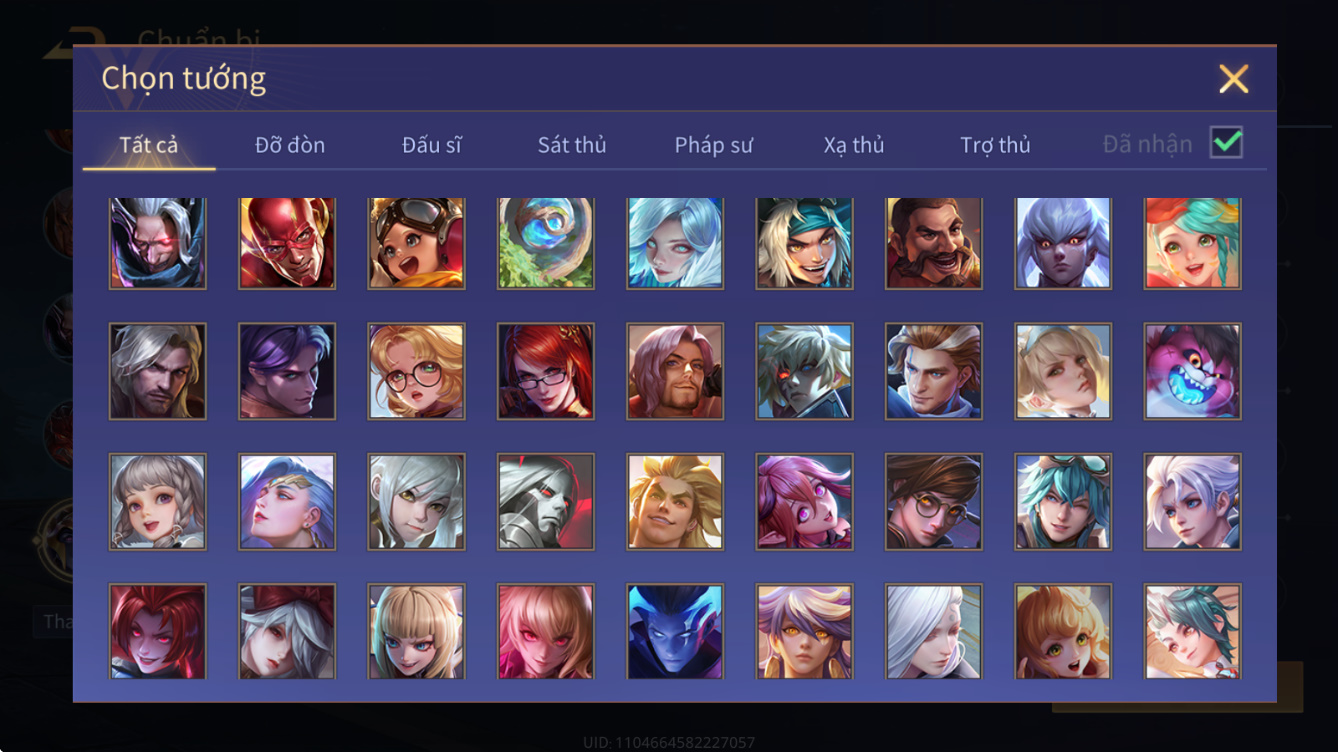Switch to the Đỡ đòn tab
This screenshot has width=1338, height=752.
point(290,145)
